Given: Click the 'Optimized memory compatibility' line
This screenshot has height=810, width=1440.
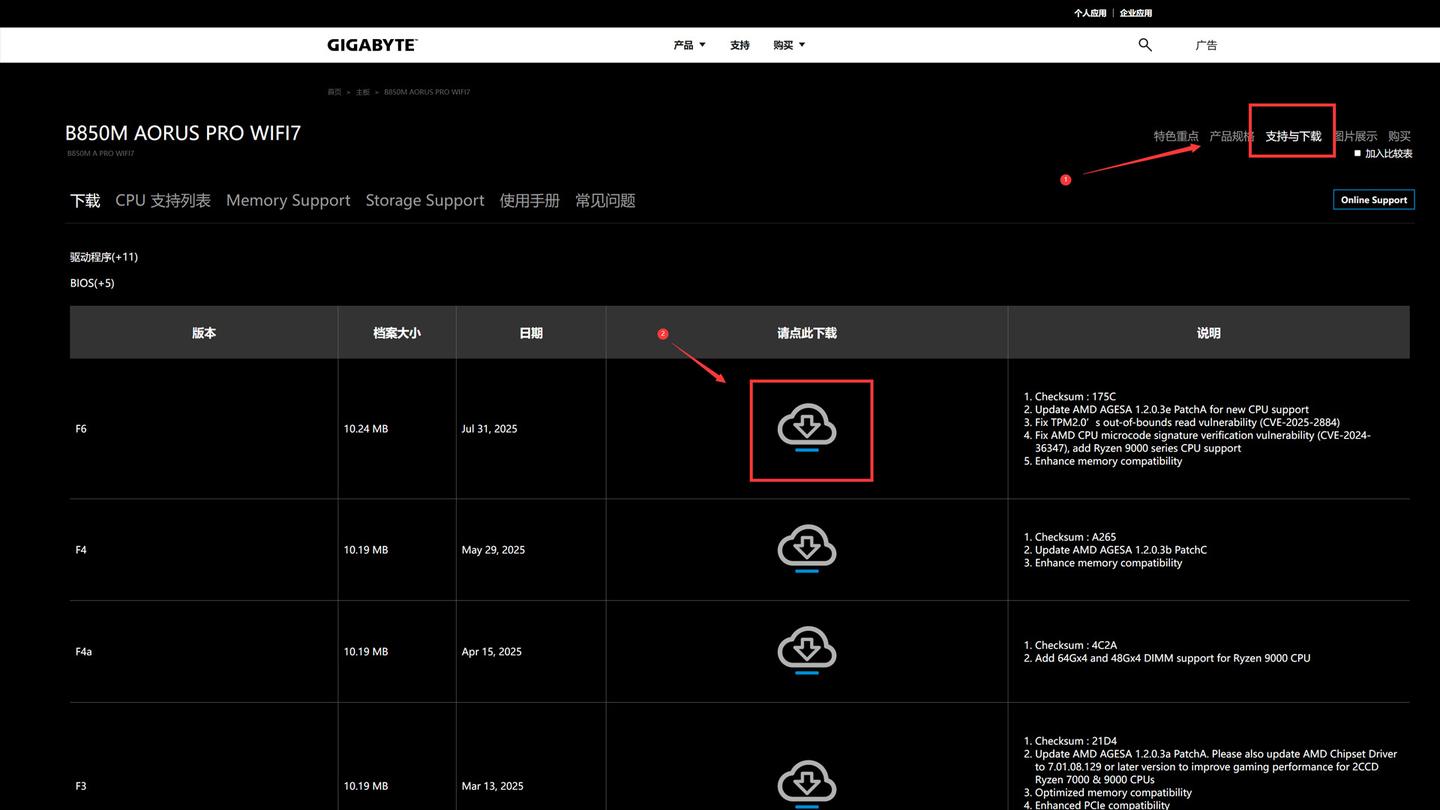Looking at the screenshot, I should pos(1113,793).
